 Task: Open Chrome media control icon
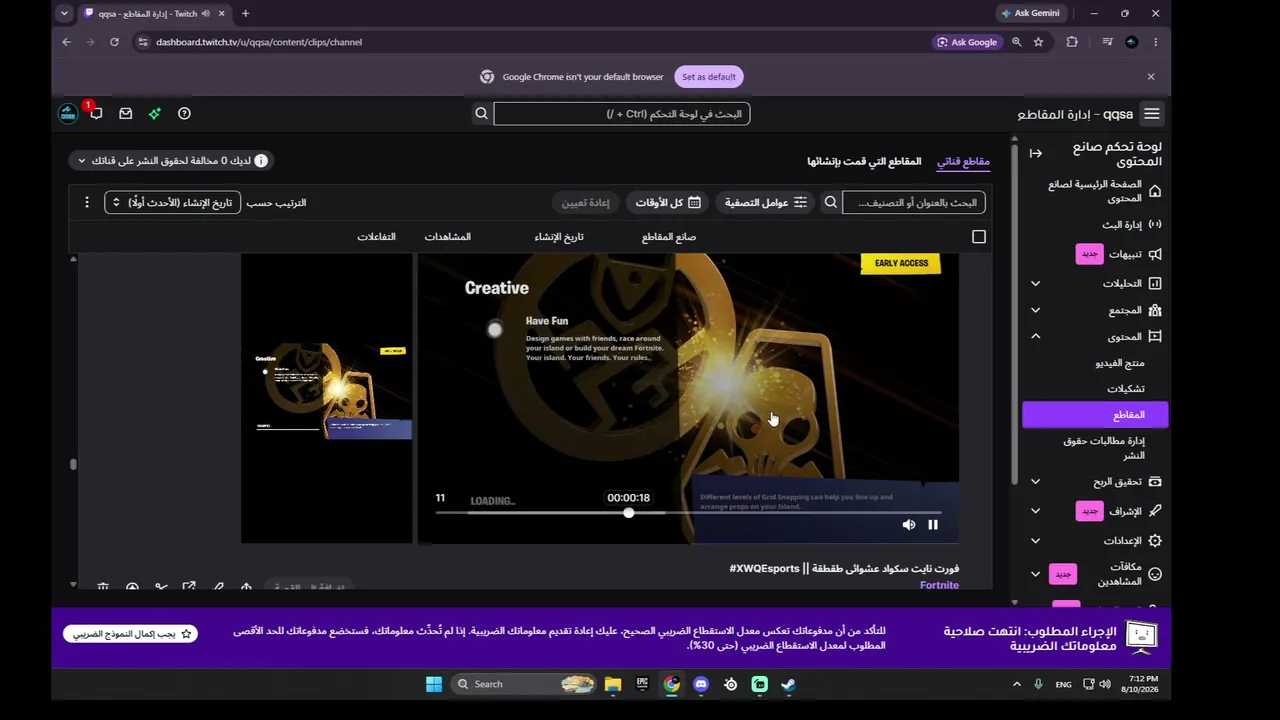[1107, 42]
